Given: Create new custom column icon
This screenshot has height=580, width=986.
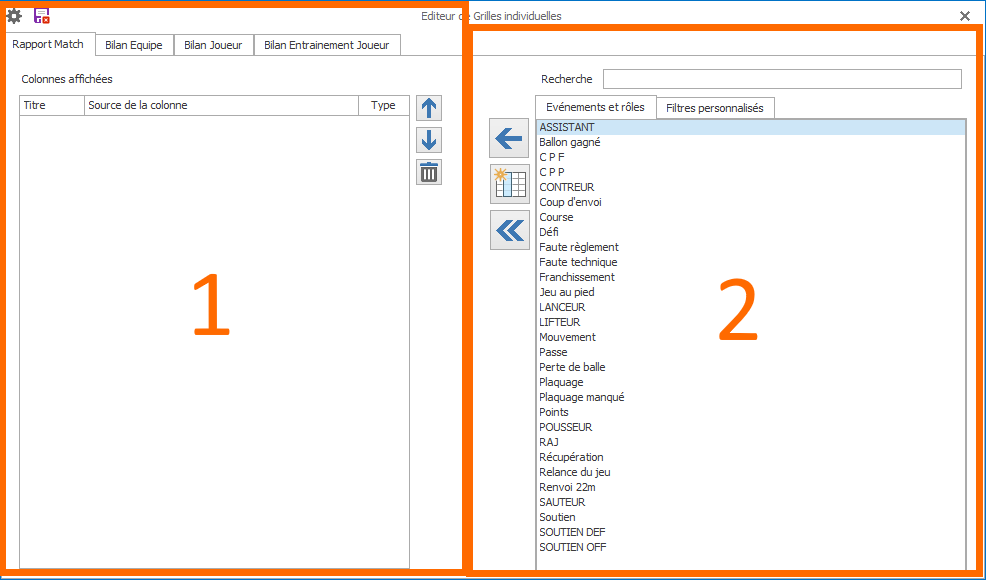Looking at the screenshot, I should point(509,184).
